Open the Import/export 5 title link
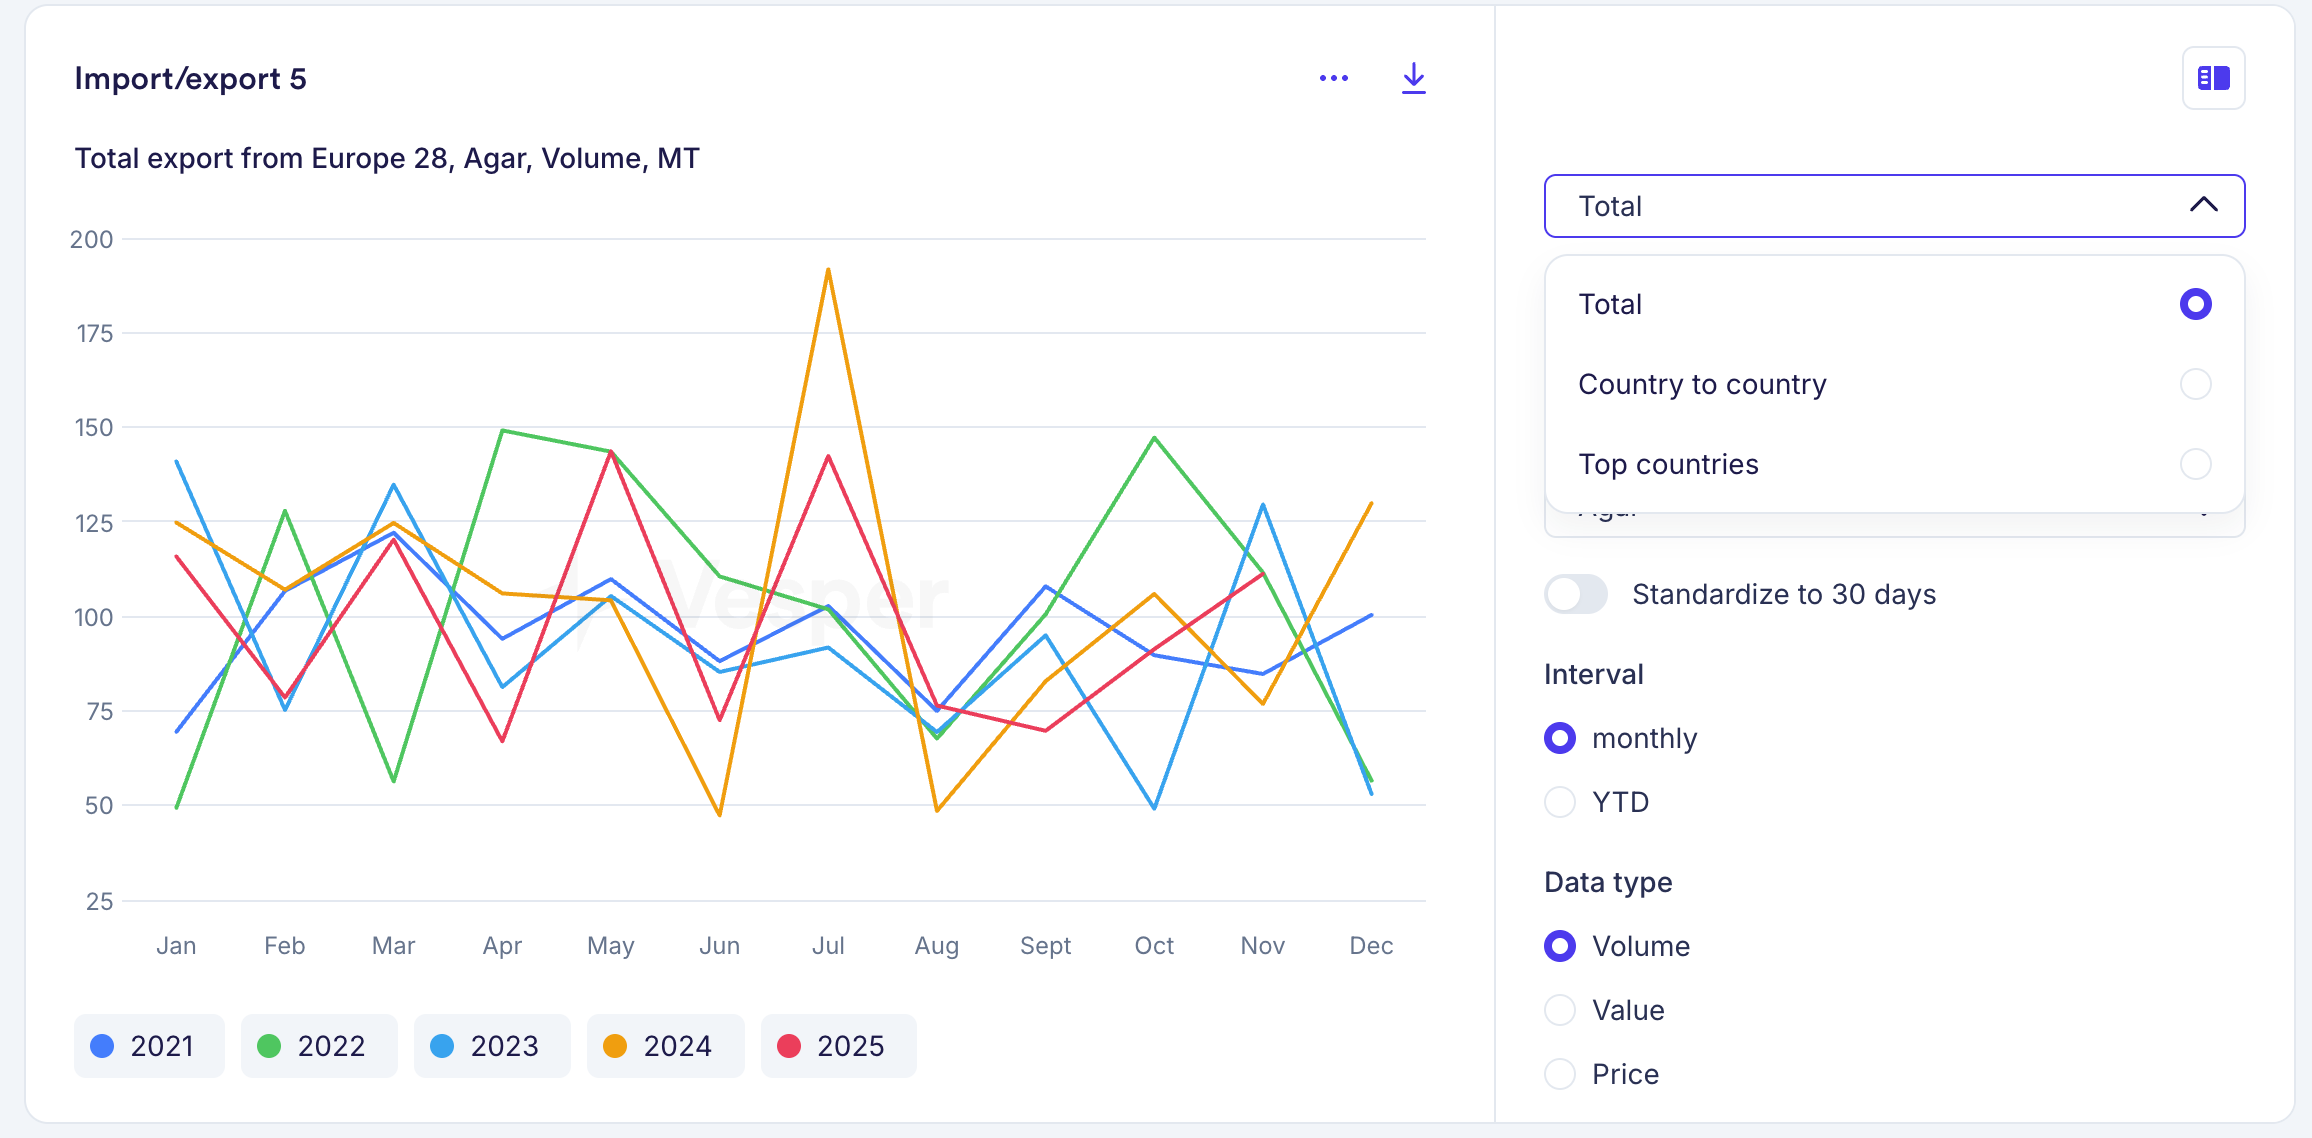The width and height of the screenshot is (2312, 1138). [x=191, y=78]
